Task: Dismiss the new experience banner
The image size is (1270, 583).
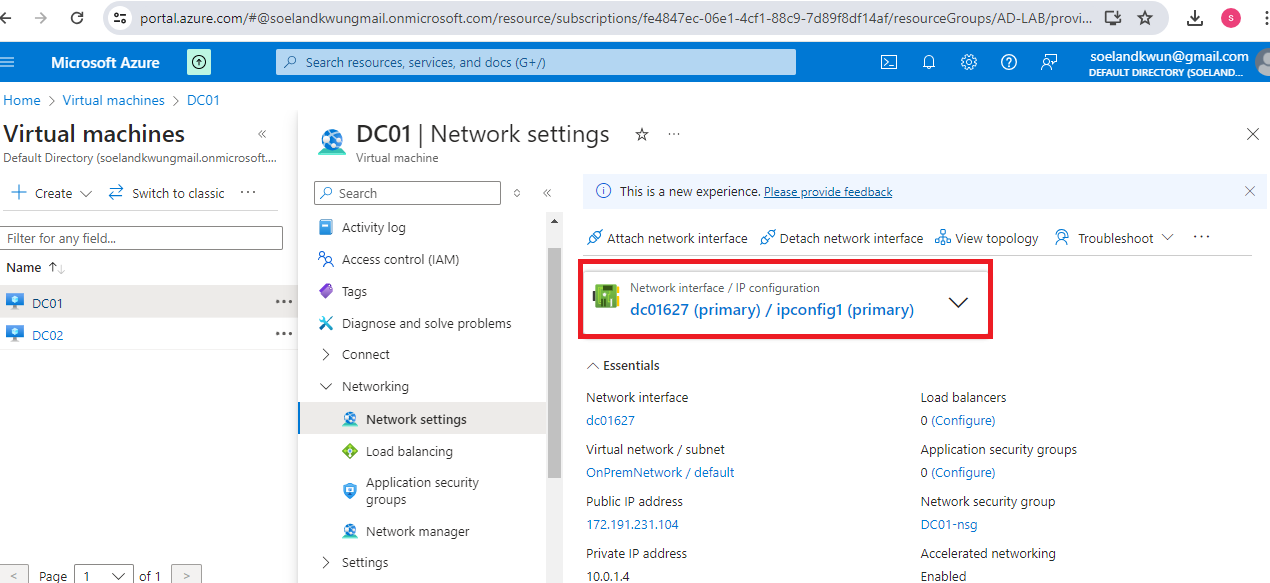Action: point(1249,191)
